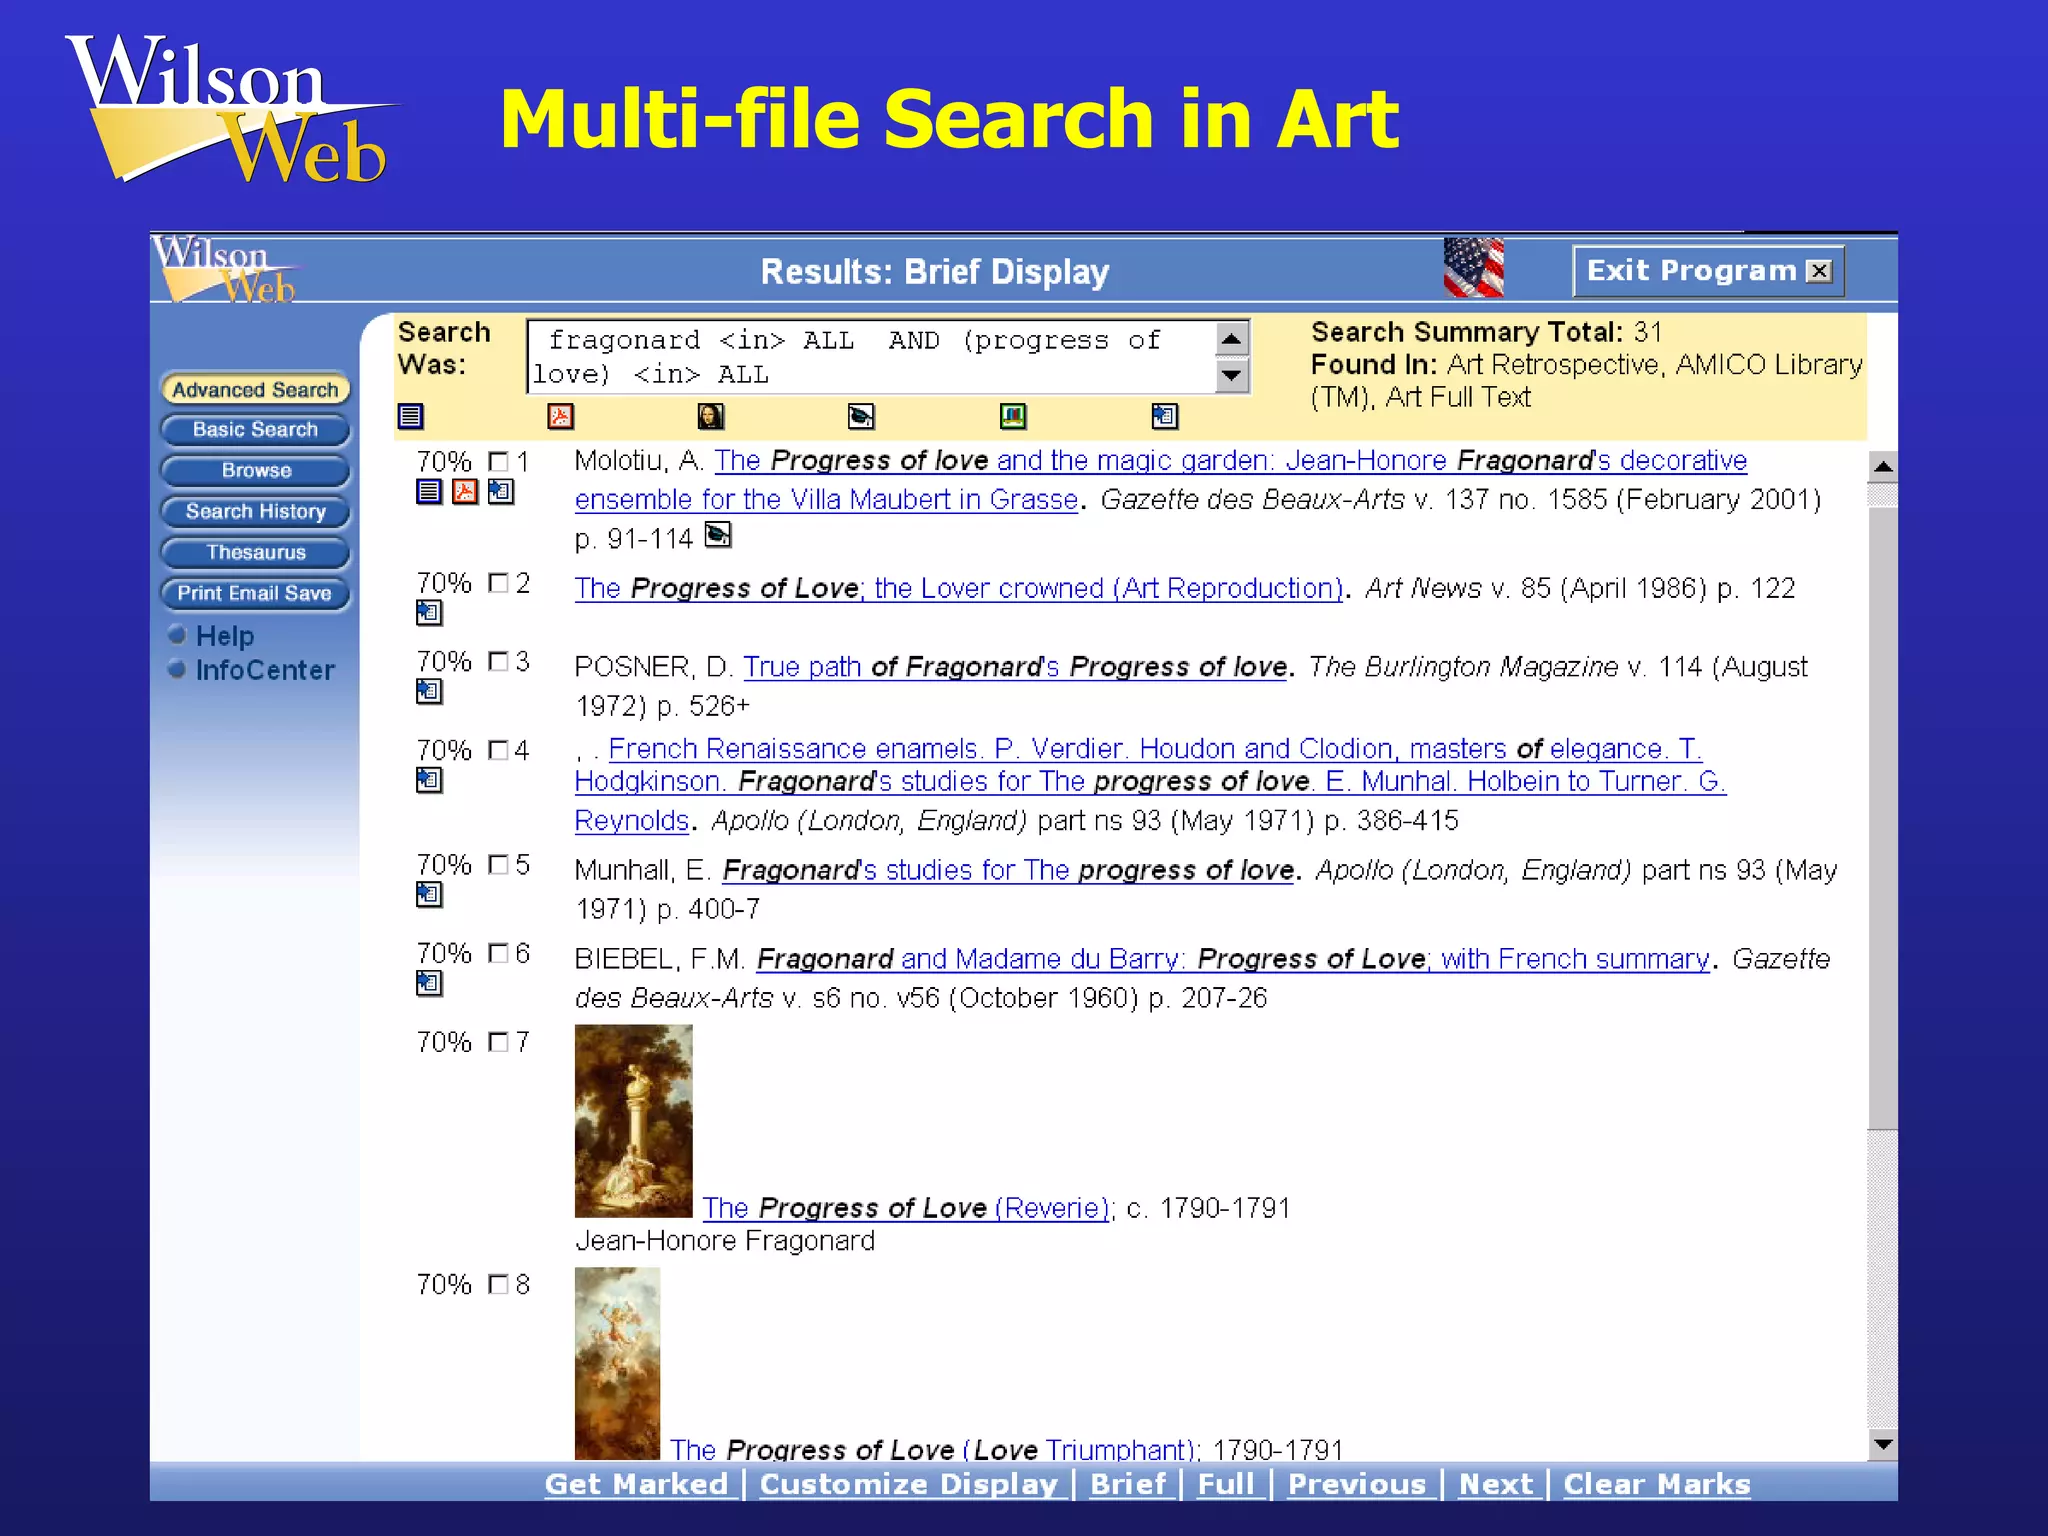The height and width of the screenshot is (1536, 2048).
Task: Open PDF icon for result 1
Action: click(x=465, y=492)
